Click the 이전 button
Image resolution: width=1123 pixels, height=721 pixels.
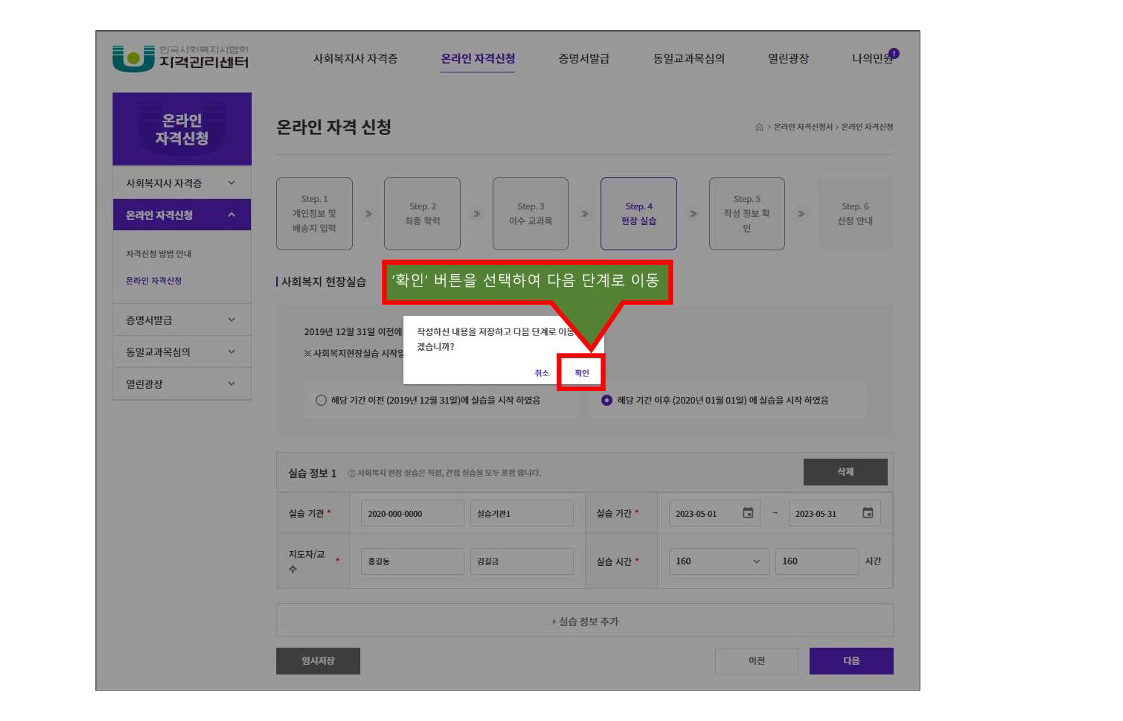(x=756, y=661)
